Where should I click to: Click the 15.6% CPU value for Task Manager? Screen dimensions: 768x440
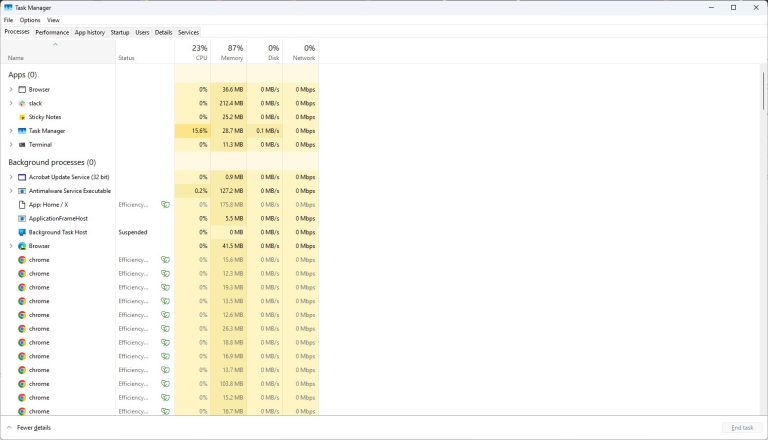tap(199, 131)
